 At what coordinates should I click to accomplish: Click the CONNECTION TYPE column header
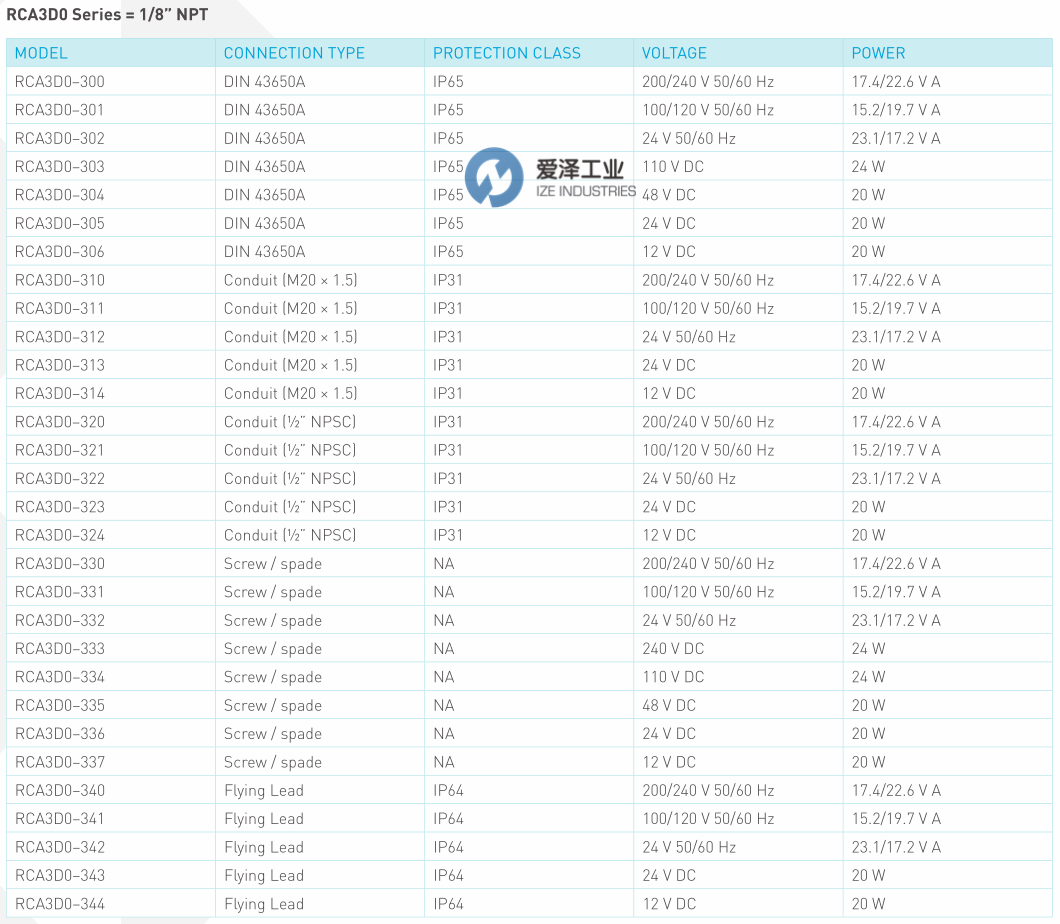[294, 53]
